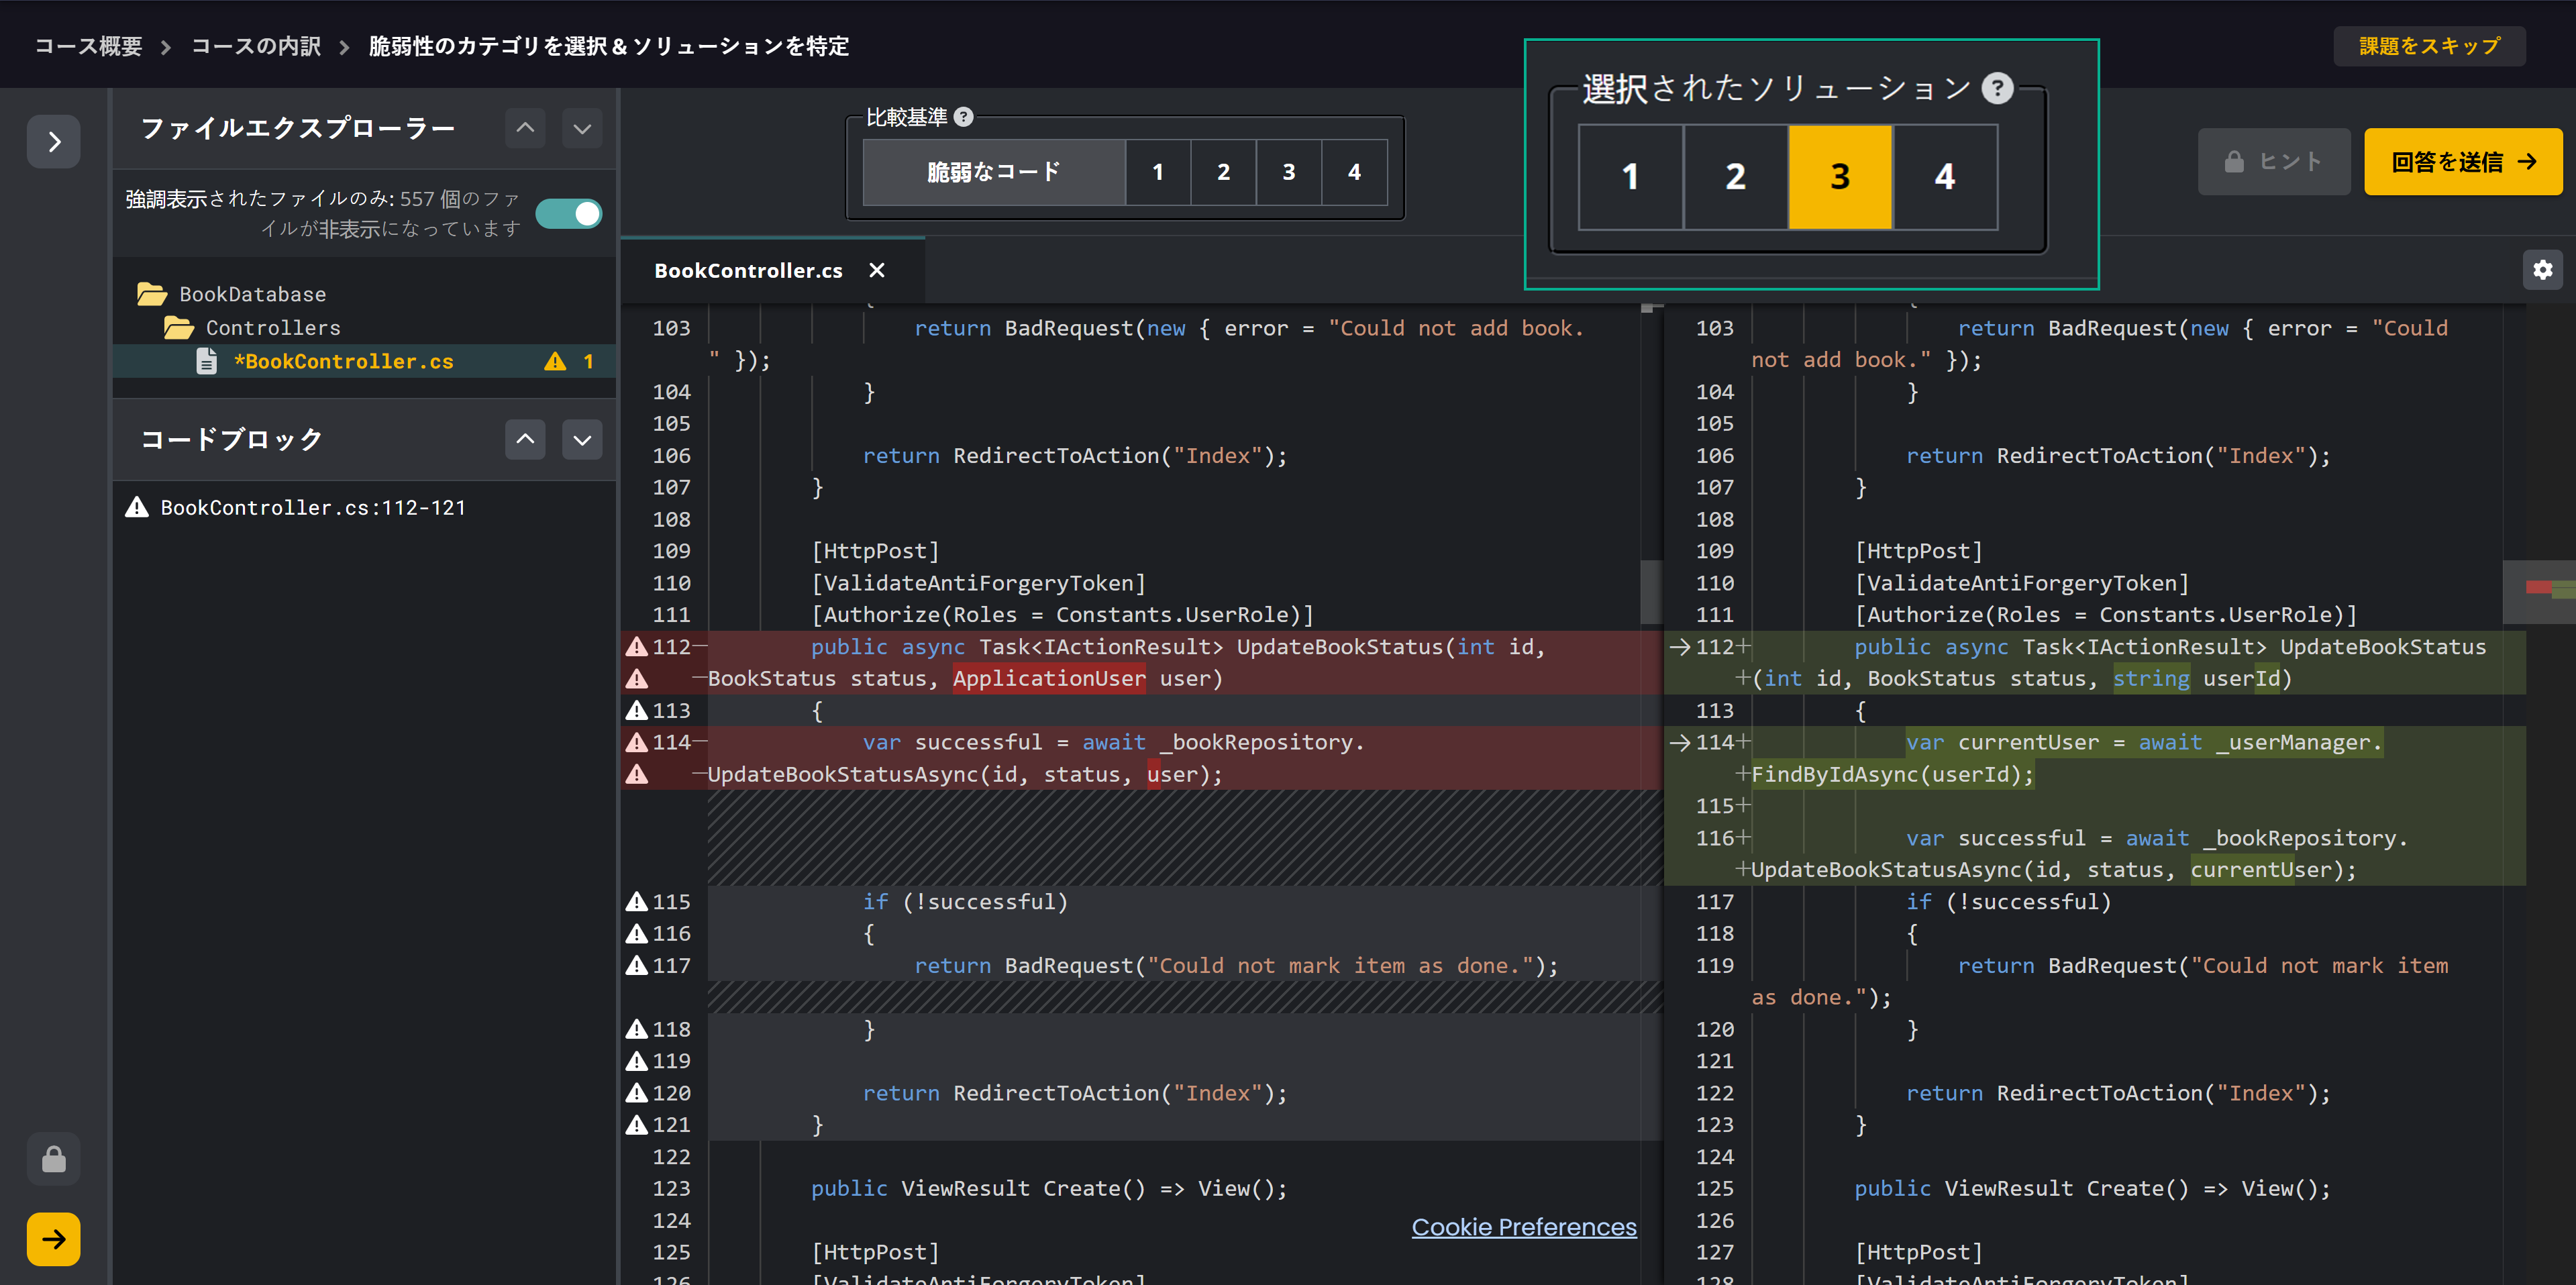The width and height of the screenshot is (2576, 1285).
Task: Click the file icon of BookController.cs
Action: (206, 361)
